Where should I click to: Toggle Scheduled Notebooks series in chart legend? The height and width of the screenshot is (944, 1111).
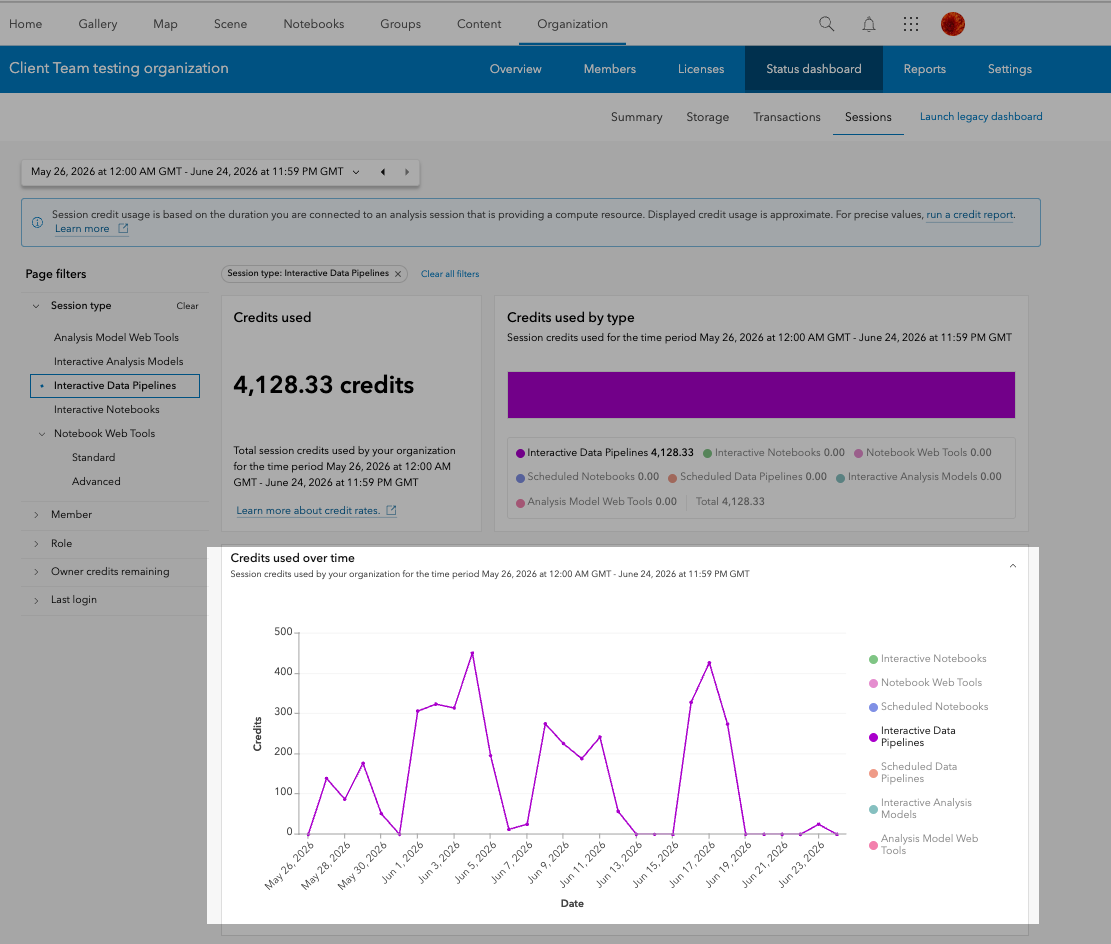coord(928,707)
